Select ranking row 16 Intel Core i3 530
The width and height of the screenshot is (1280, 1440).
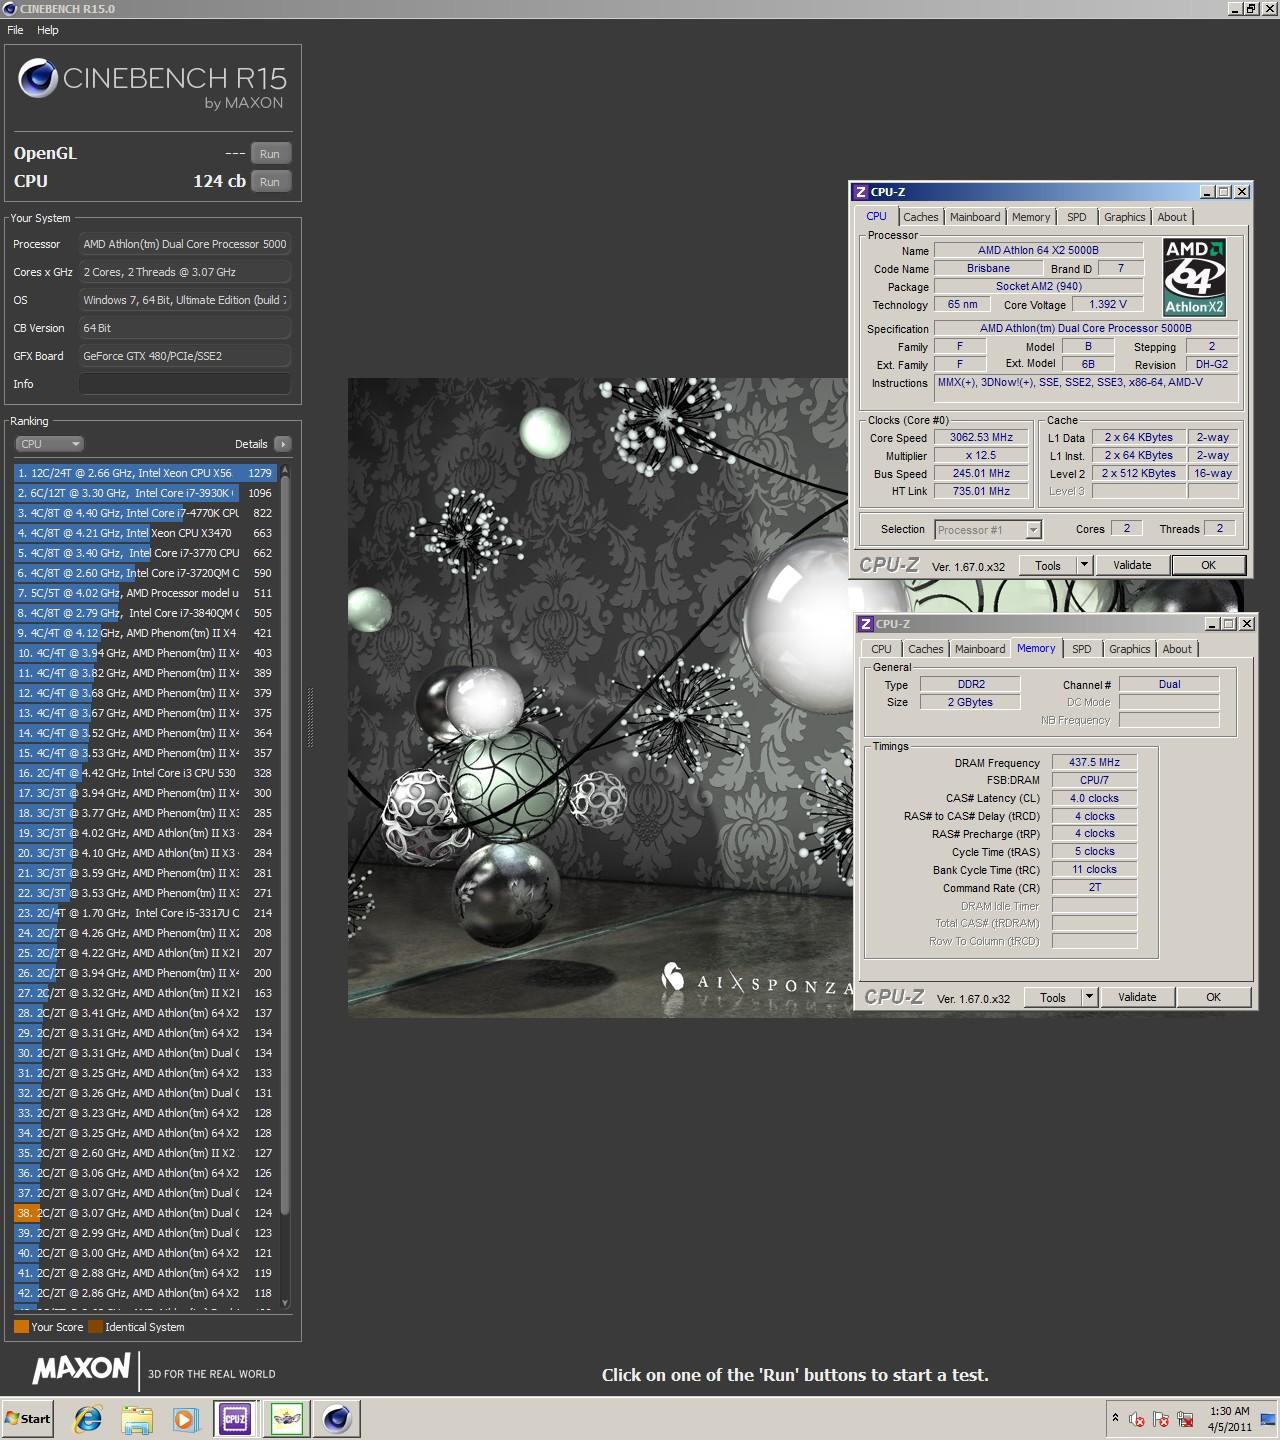[145, 773]
